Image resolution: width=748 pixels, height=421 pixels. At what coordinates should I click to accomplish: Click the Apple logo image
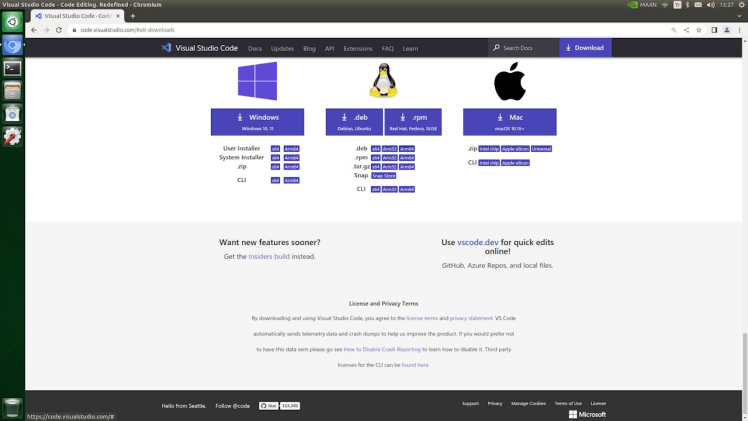[x=509, y=83]
